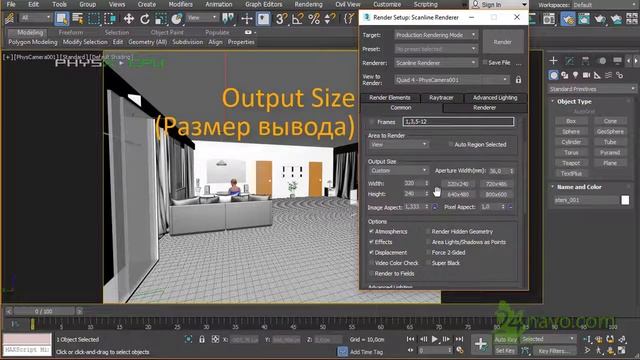Lock the View to Render setting
Screen dimensions: 640x360
click(518, 80)
